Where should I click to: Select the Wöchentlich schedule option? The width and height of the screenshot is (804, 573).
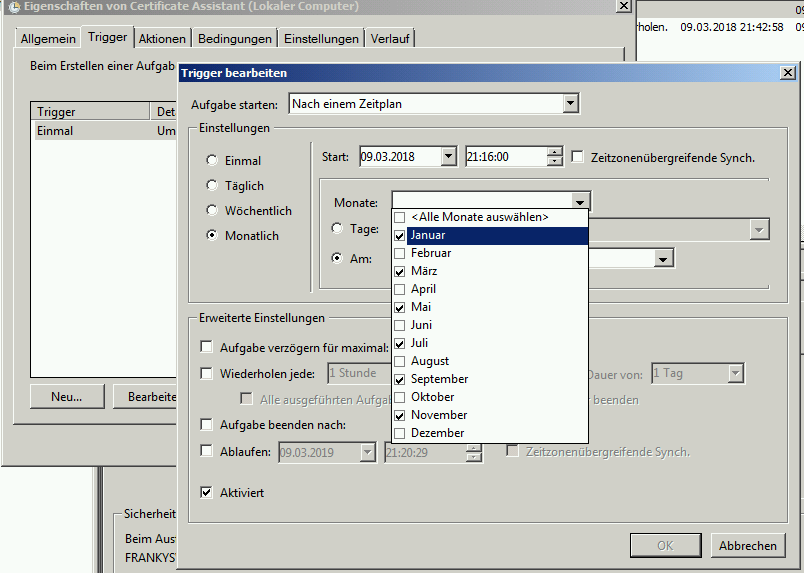point(211,211)
